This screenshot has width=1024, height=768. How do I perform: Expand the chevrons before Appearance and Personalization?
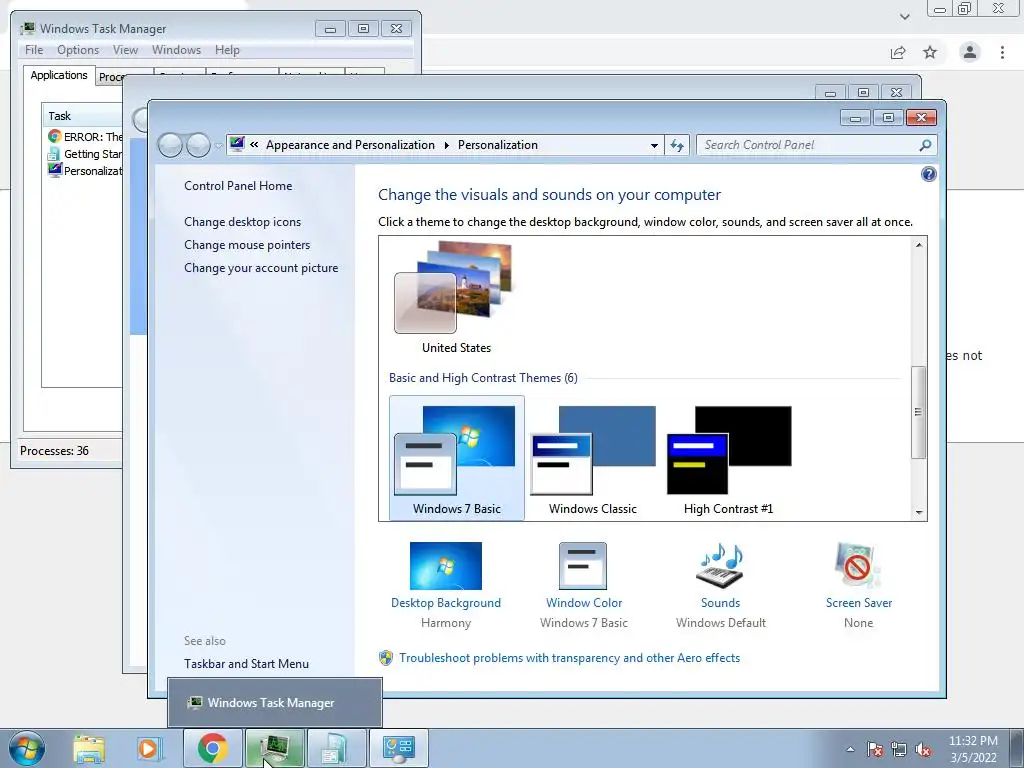[x=254, y=145]
